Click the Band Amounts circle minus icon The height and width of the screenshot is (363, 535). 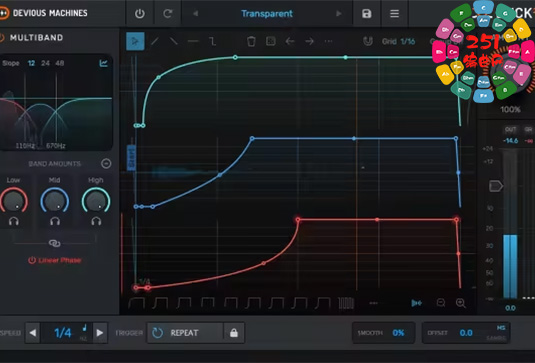[x=106, y=164]
